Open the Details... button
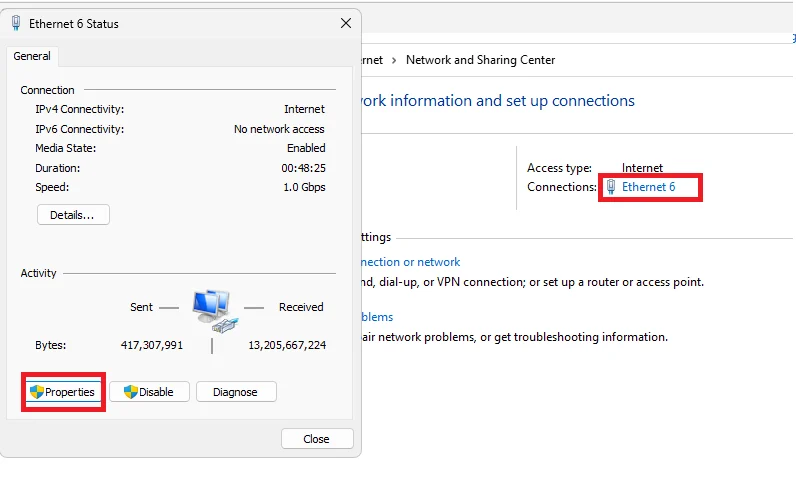 tap(73, 215)
